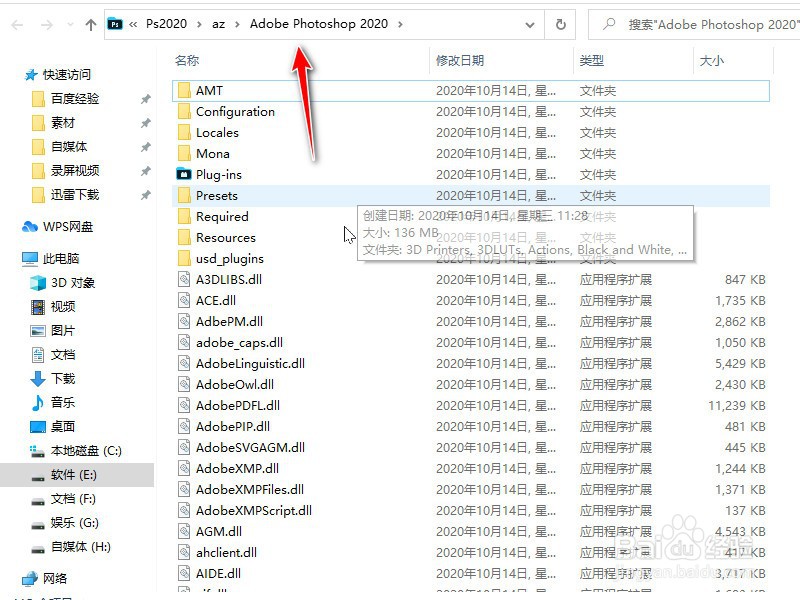Image resolution: width=800 pixels, height=600 pixels.
Task: Select AdobePIP.dll file name
Action: (233, 427)
